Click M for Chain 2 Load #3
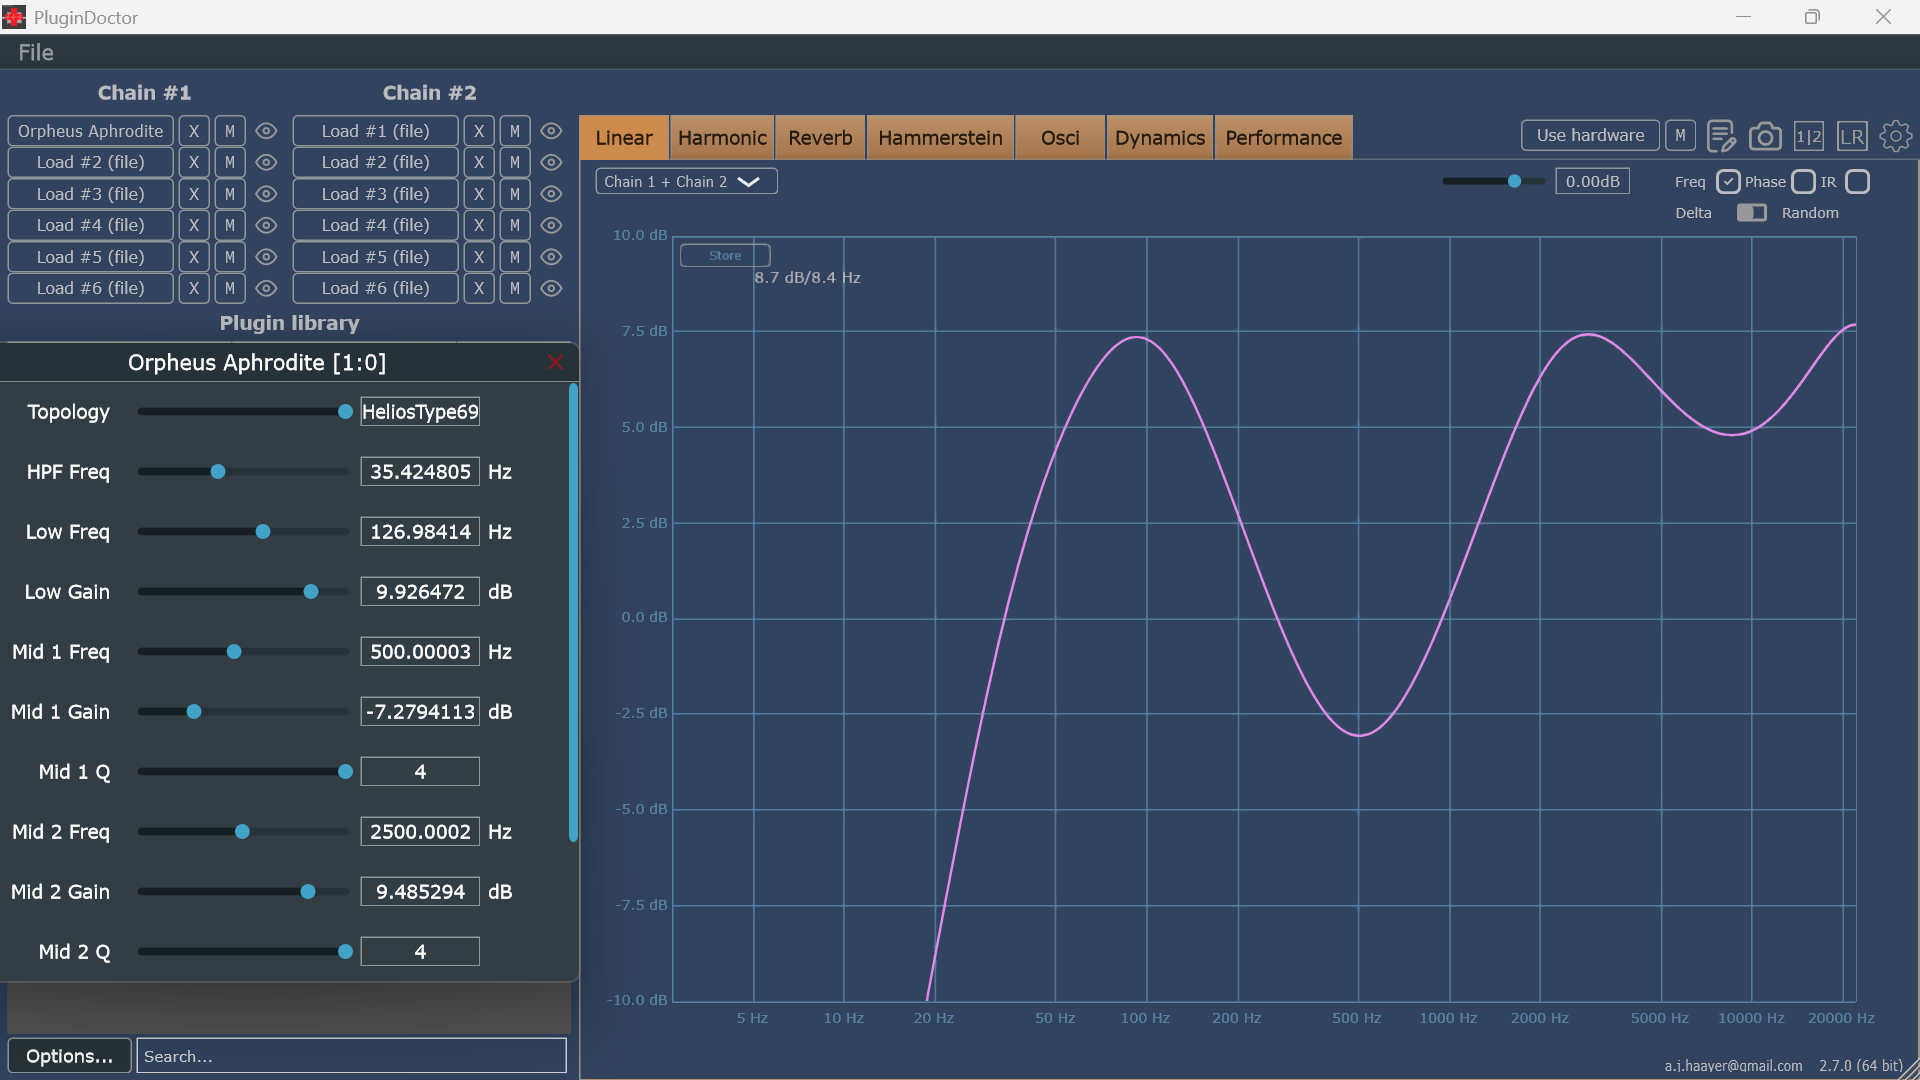 [x=515, y=194]
